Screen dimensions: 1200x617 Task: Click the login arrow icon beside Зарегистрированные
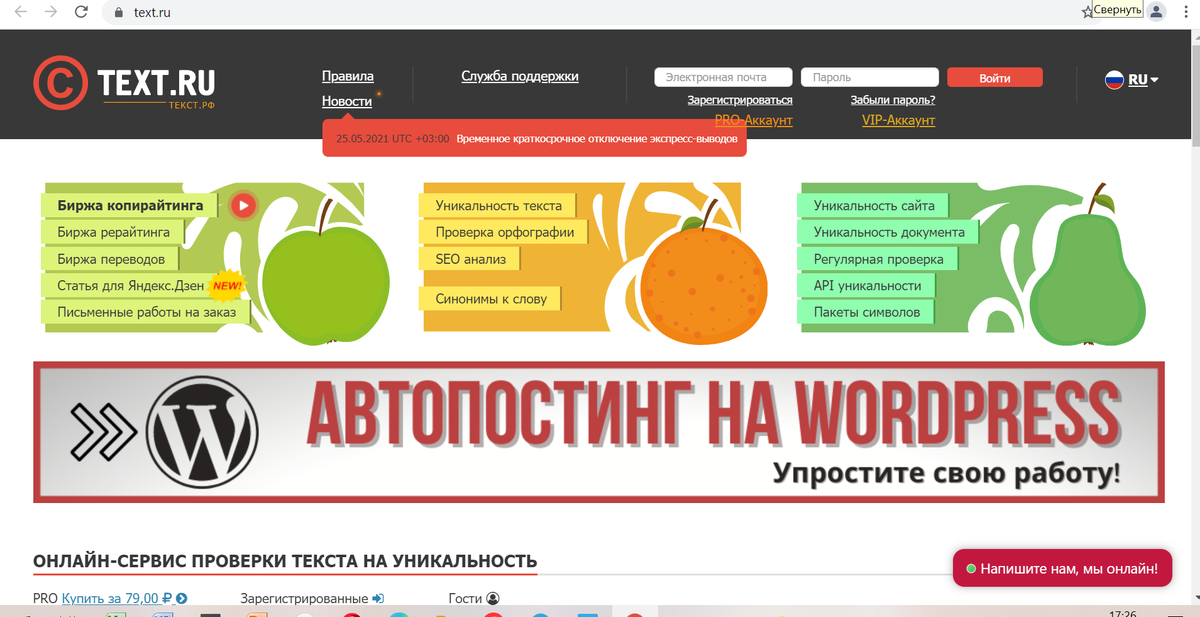[x=378, y=598]
